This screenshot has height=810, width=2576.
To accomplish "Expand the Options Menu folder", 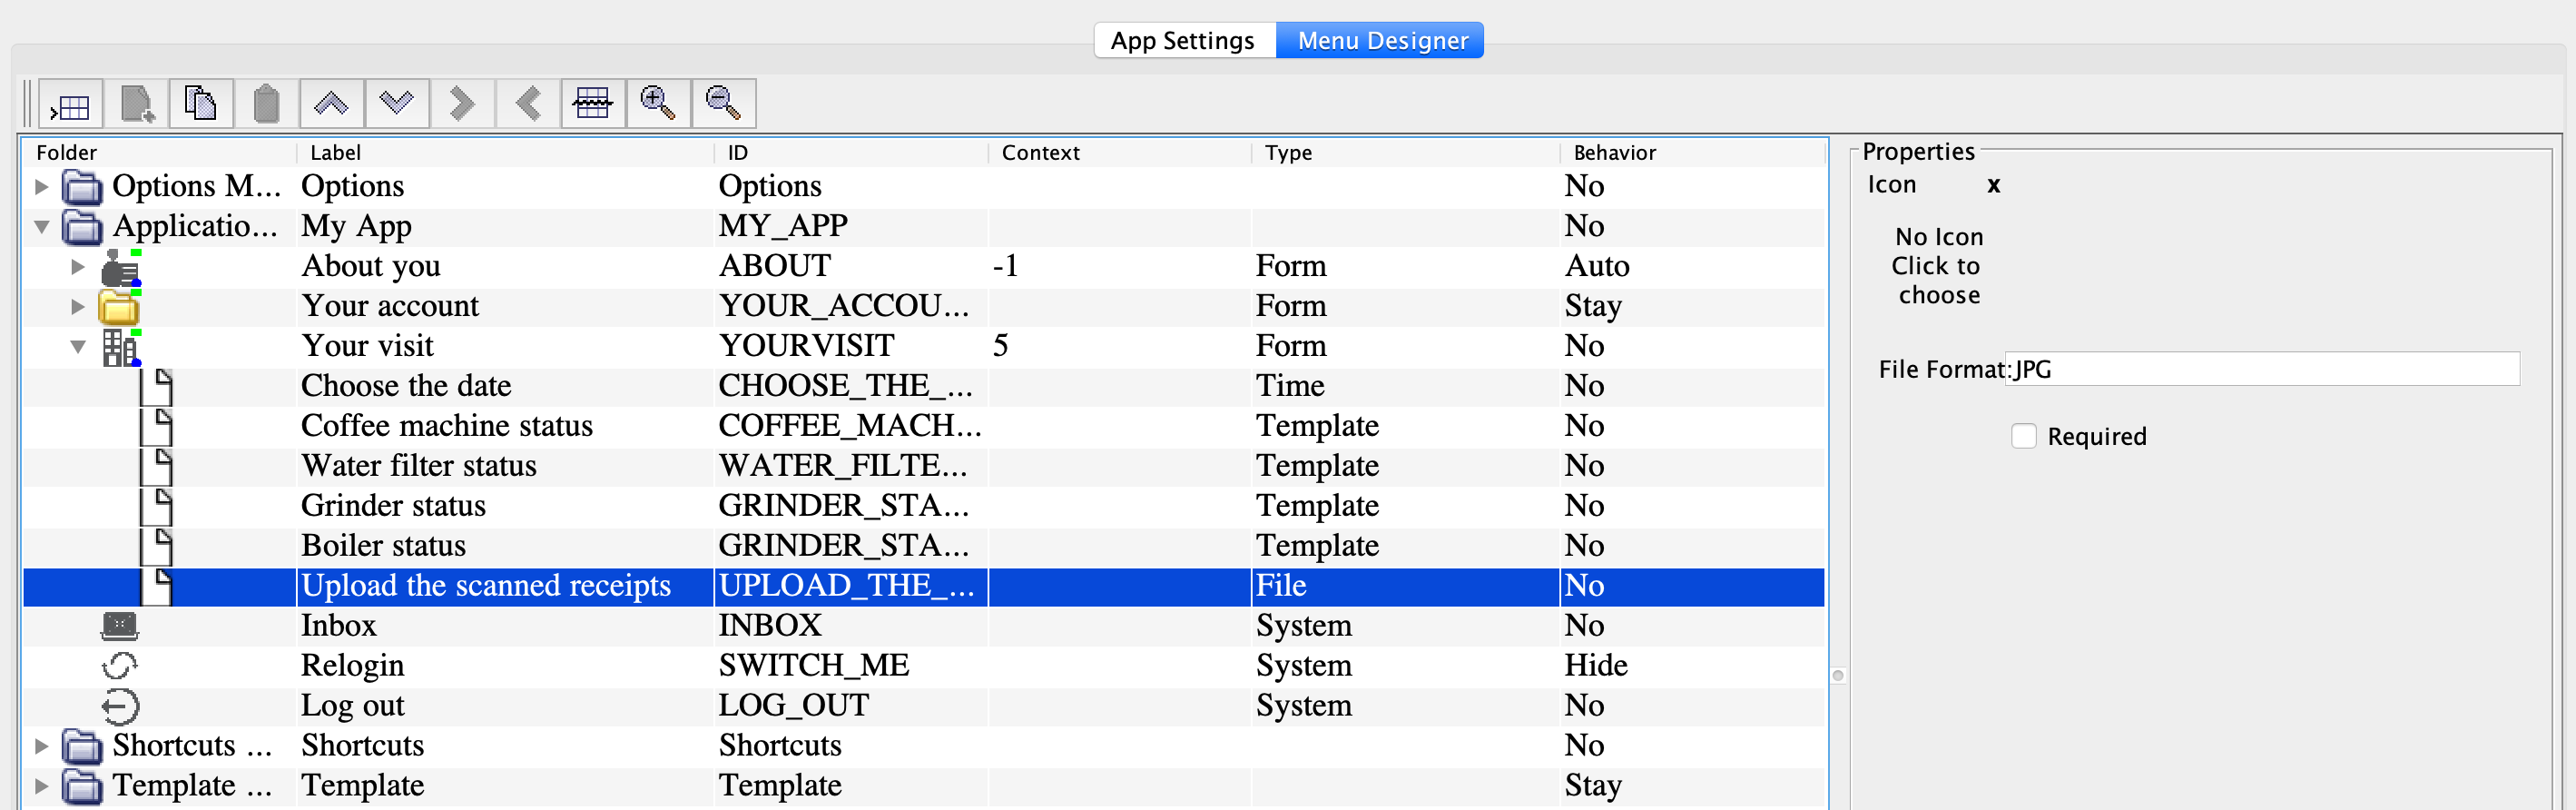I will [x=41, y=186].
